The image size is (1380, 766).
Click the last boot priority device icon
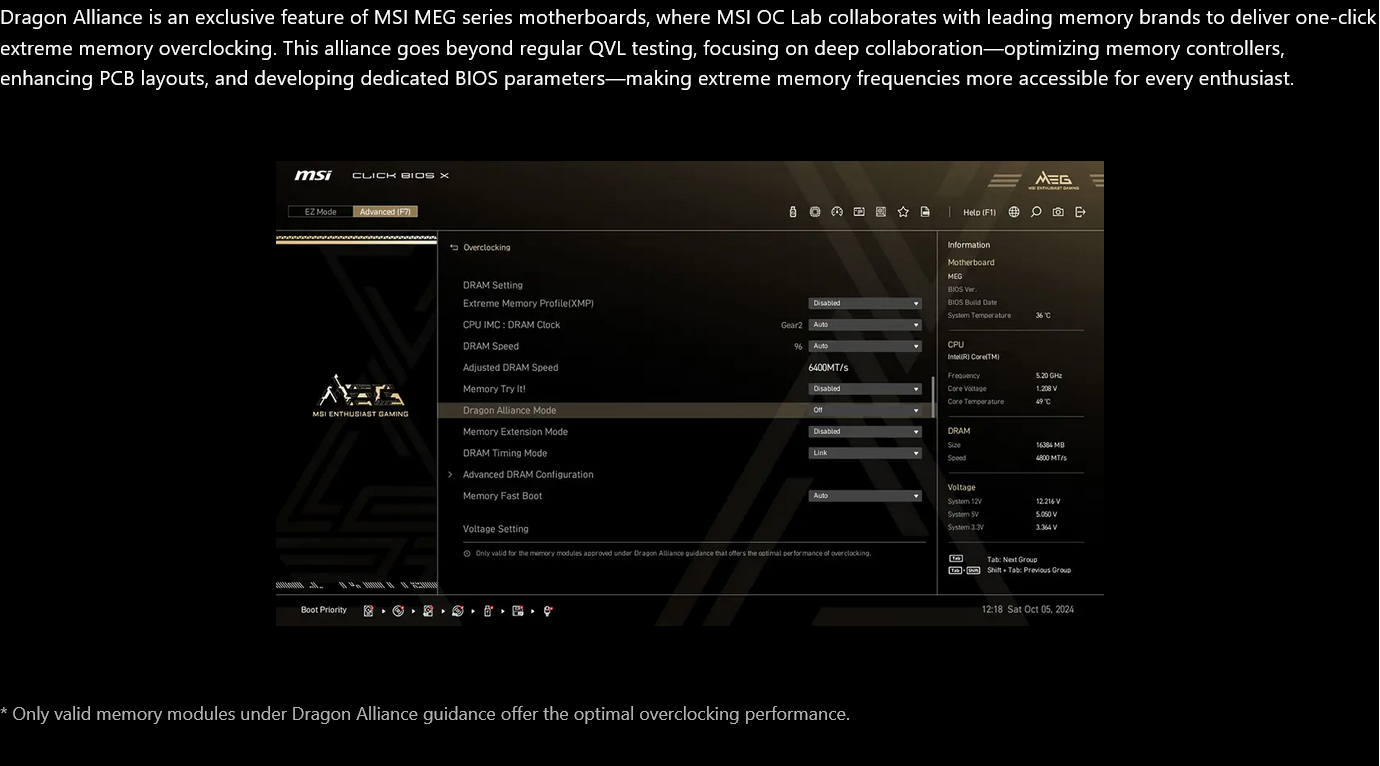tap(548, 611)
